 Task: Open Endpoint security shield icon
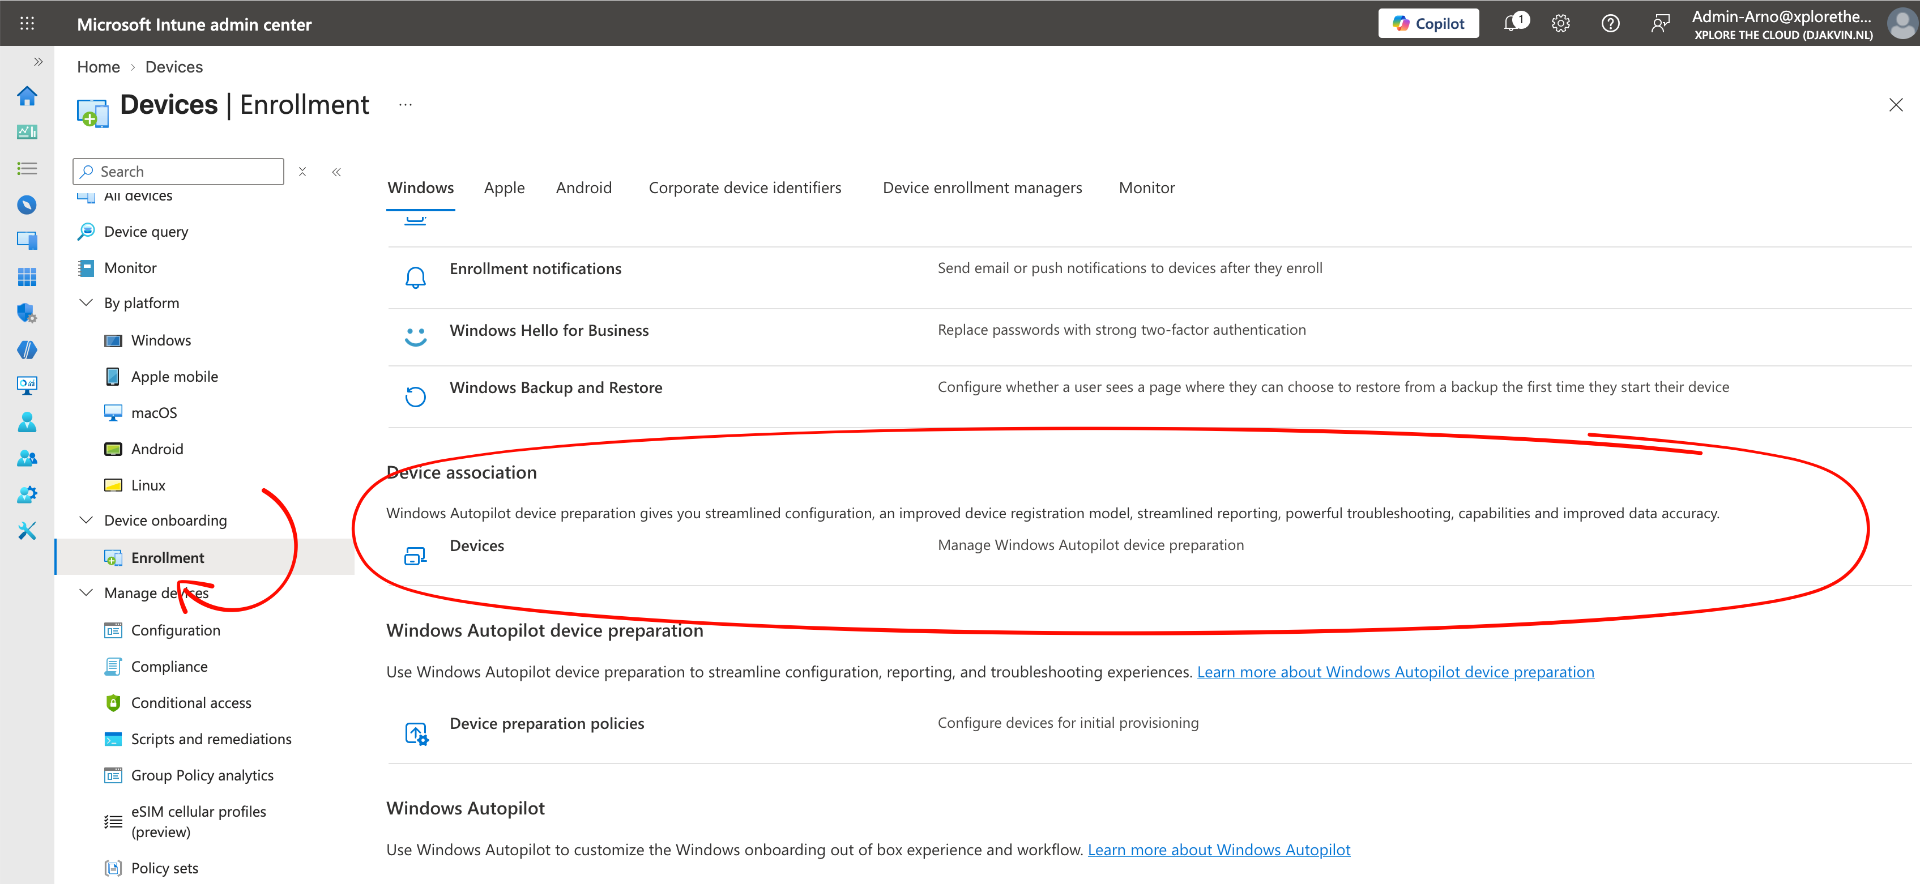tap(27, 313)
